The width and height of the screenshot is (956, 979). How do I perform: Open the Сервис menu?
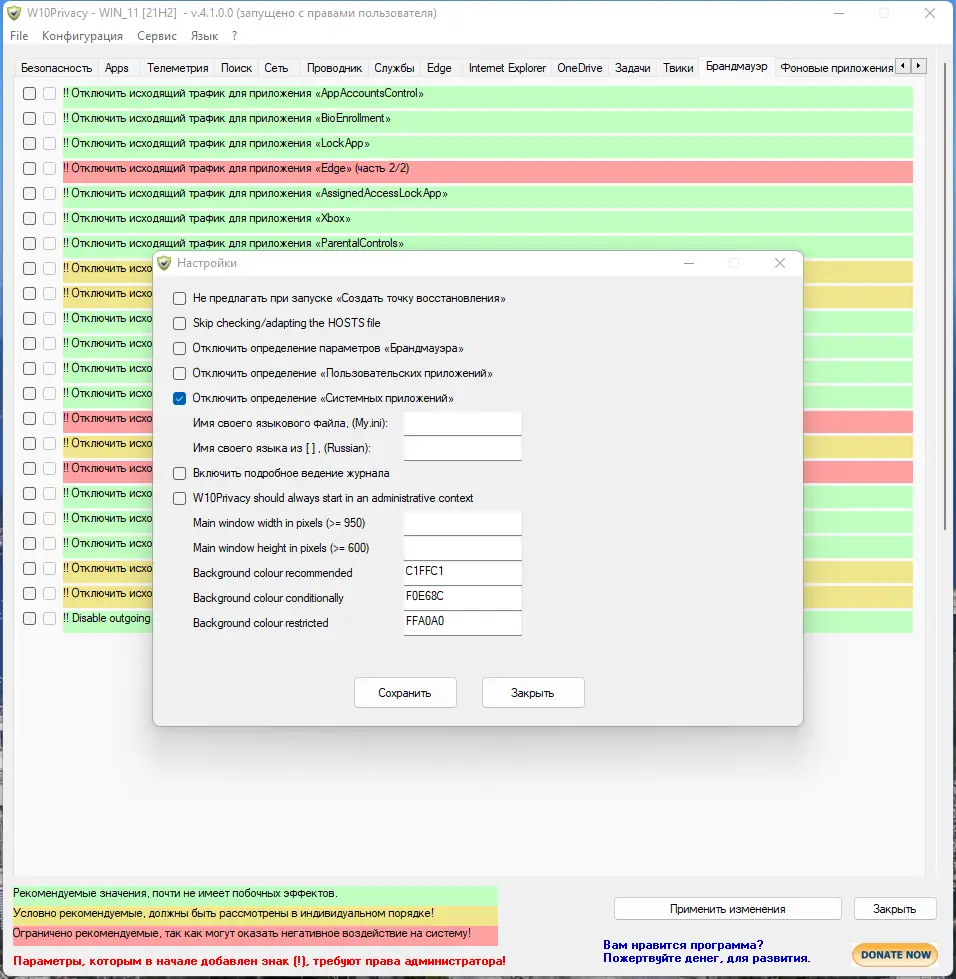(157, 36)
